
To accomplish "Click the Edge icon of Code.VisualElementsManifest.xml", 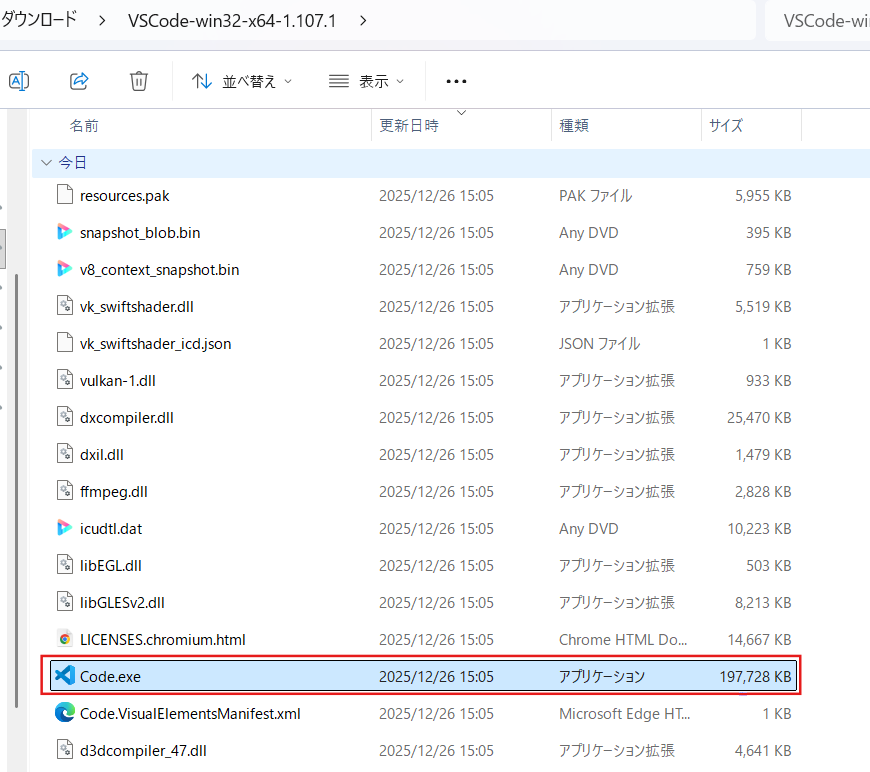I will point(65,713).
